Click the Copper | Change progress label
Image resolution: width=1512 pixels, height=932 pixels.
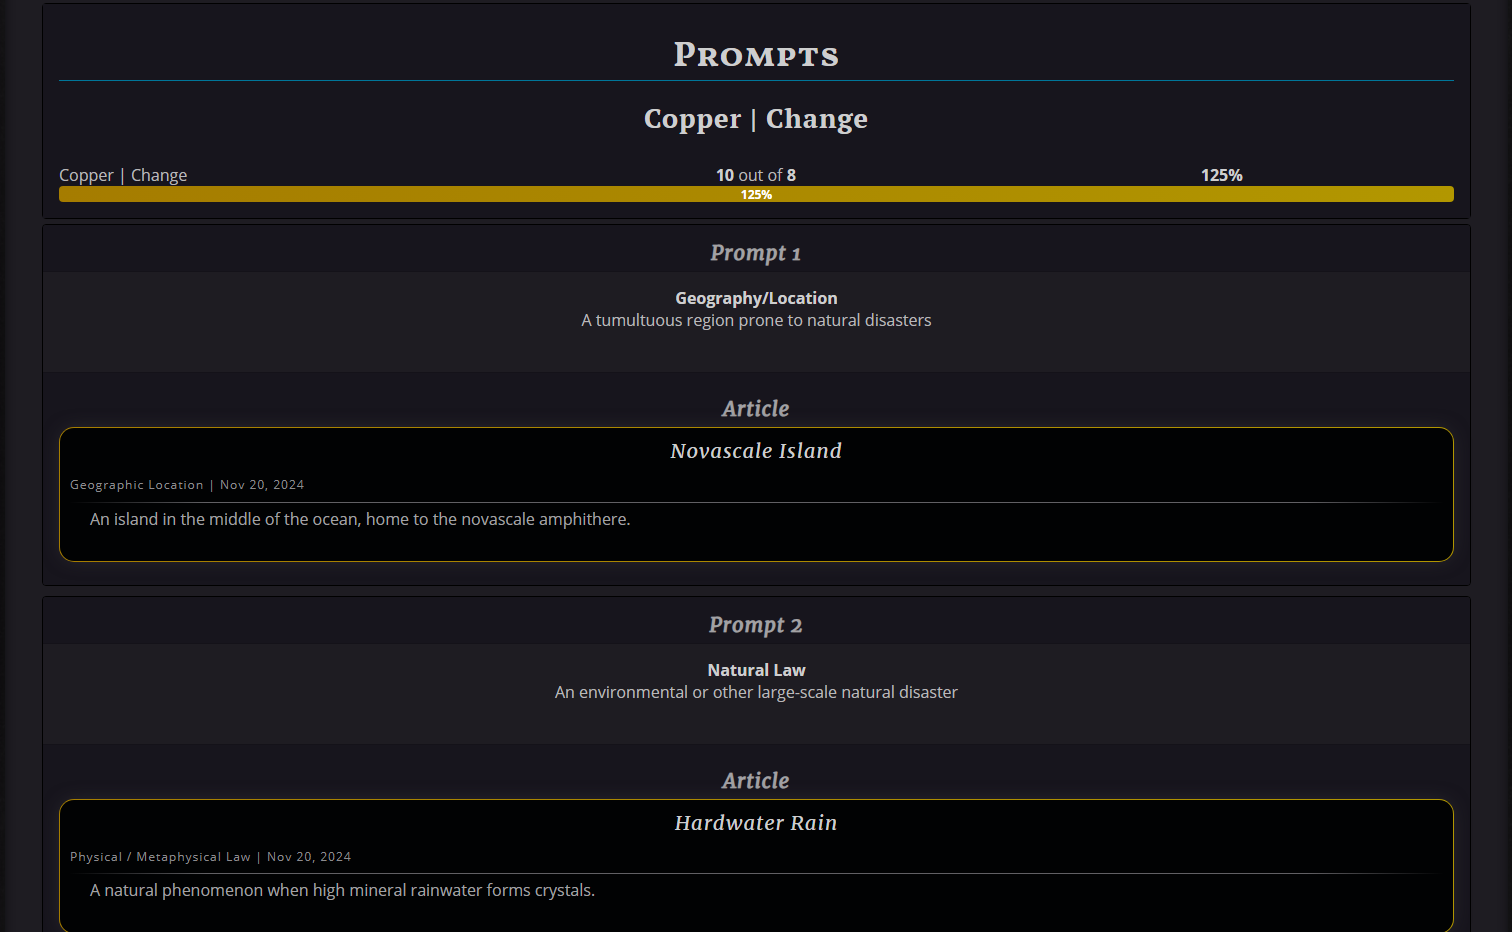point(123,175)
